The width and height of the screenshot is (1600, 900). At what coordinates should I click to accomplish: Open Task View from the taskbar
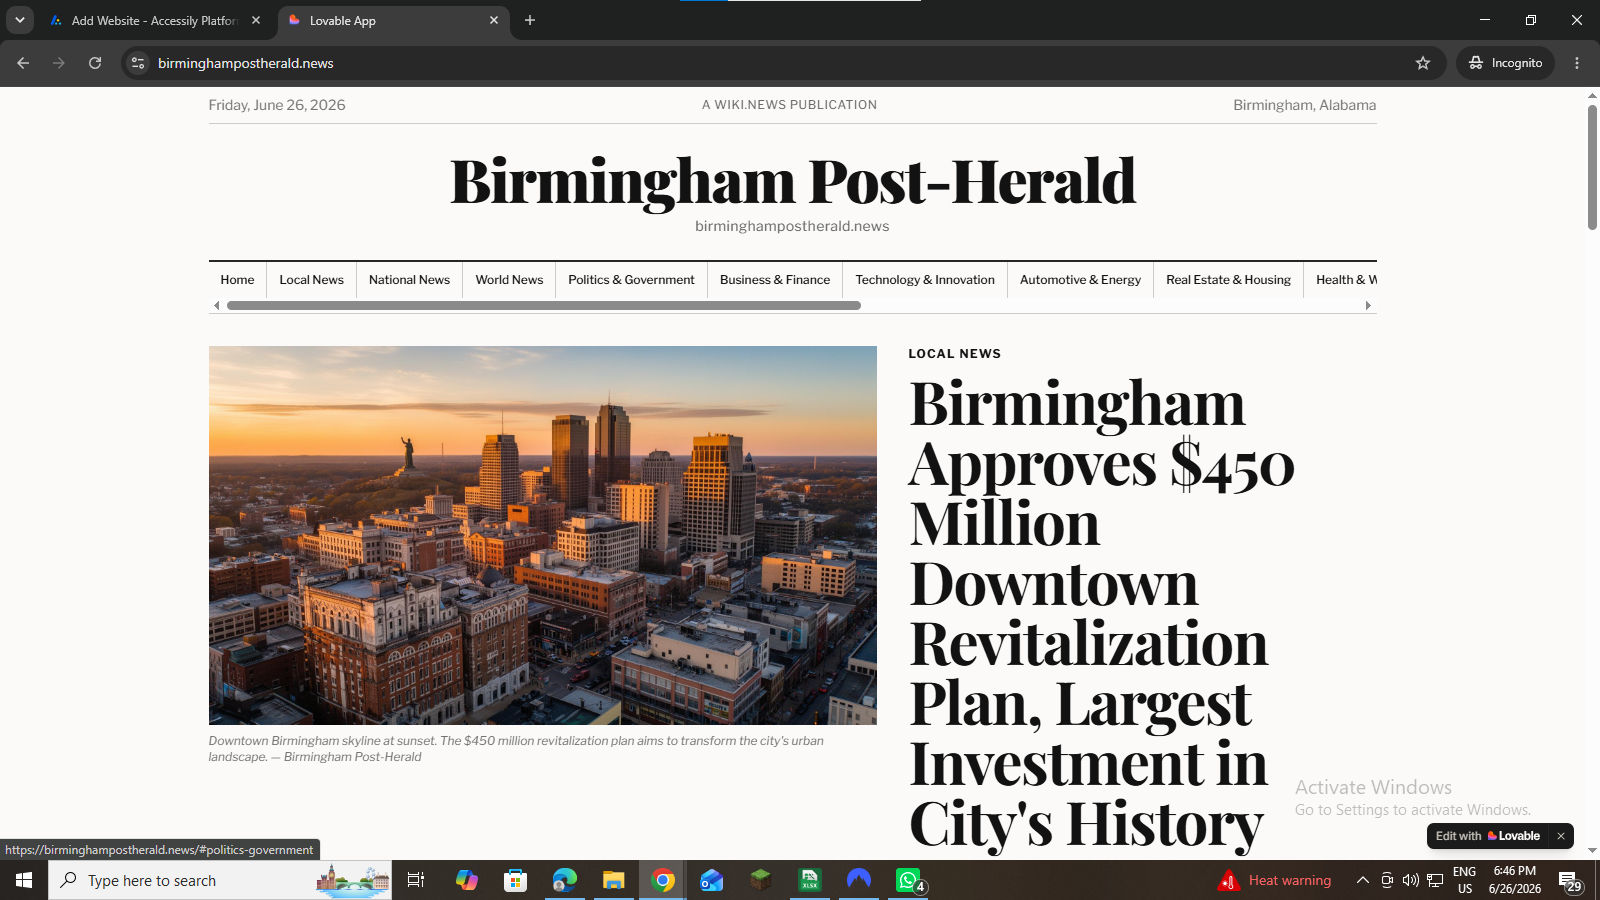pos(416,880)
